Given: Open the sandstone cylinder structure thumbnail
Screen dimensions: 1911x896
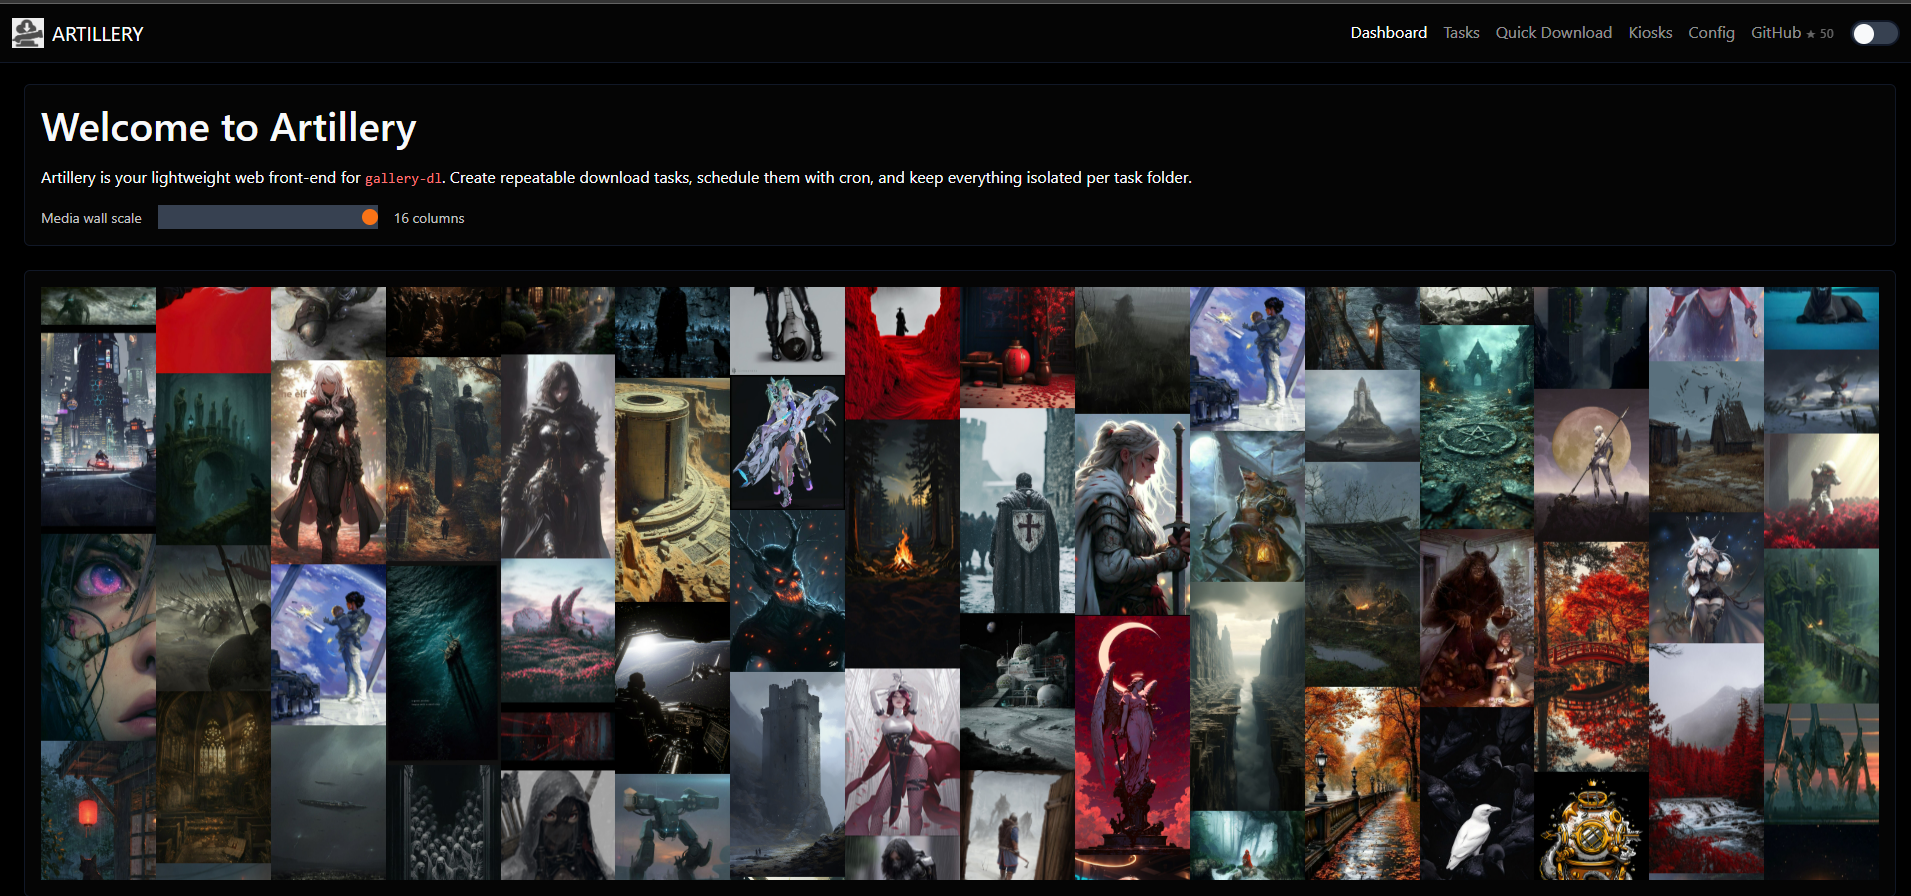Looking at the screenshot, I should tap(672, 490).
